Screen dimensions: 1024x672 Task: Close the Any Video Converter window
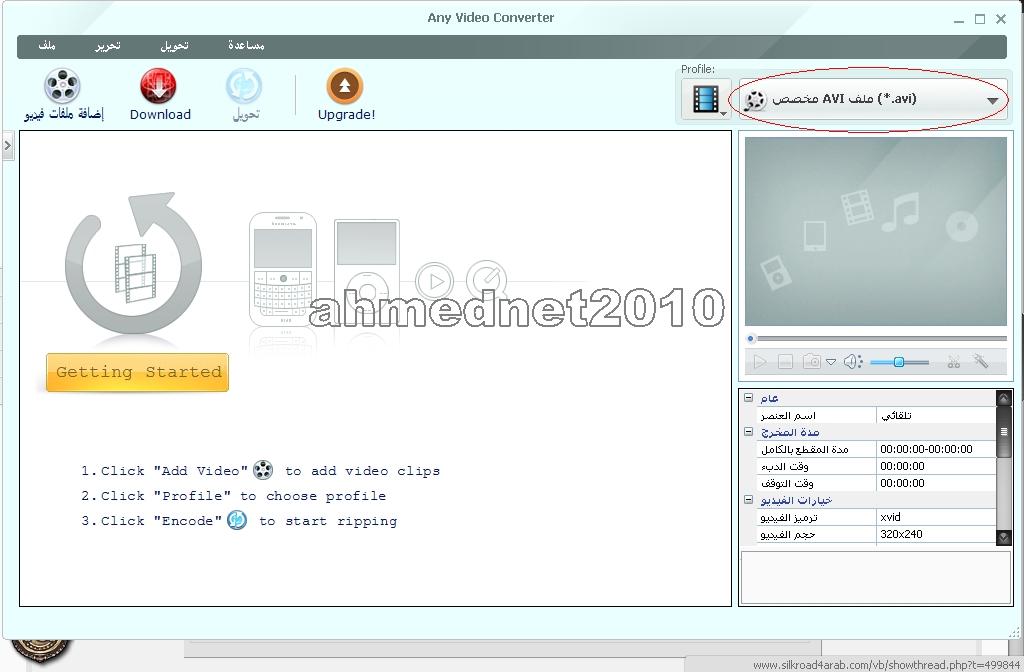pos(1000,20)
